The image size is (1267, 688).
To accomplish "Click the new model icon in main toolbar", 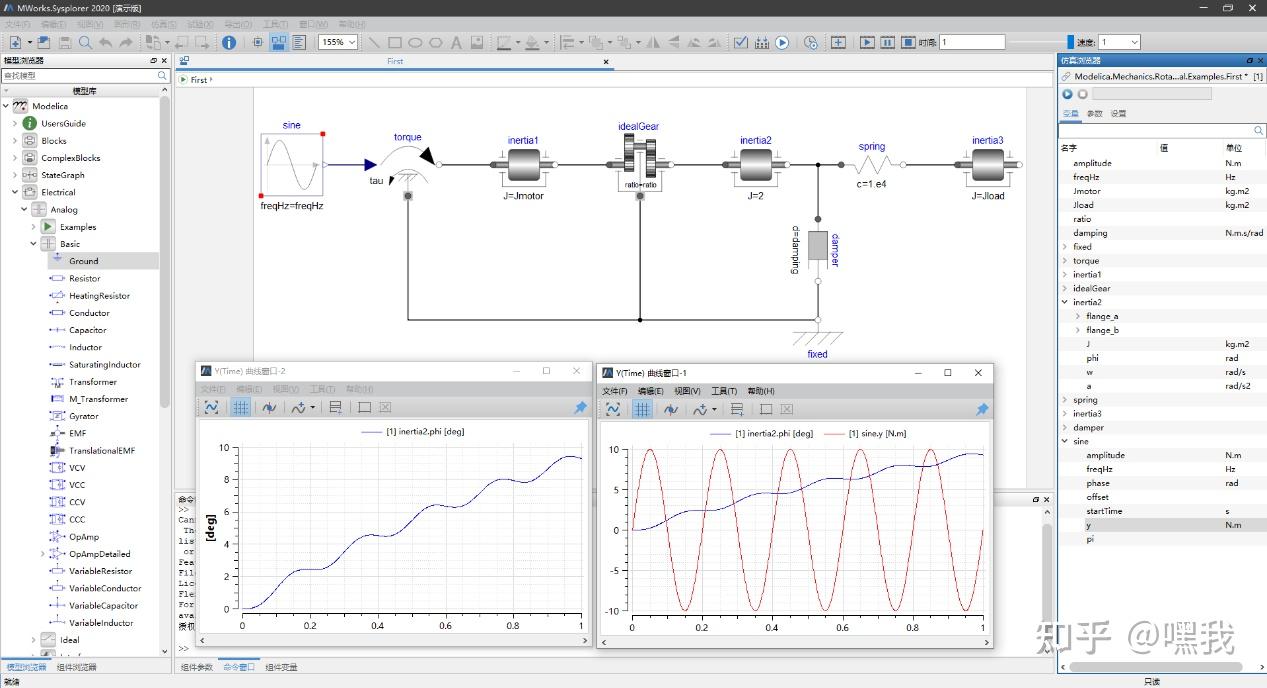I will coord(15,42).
